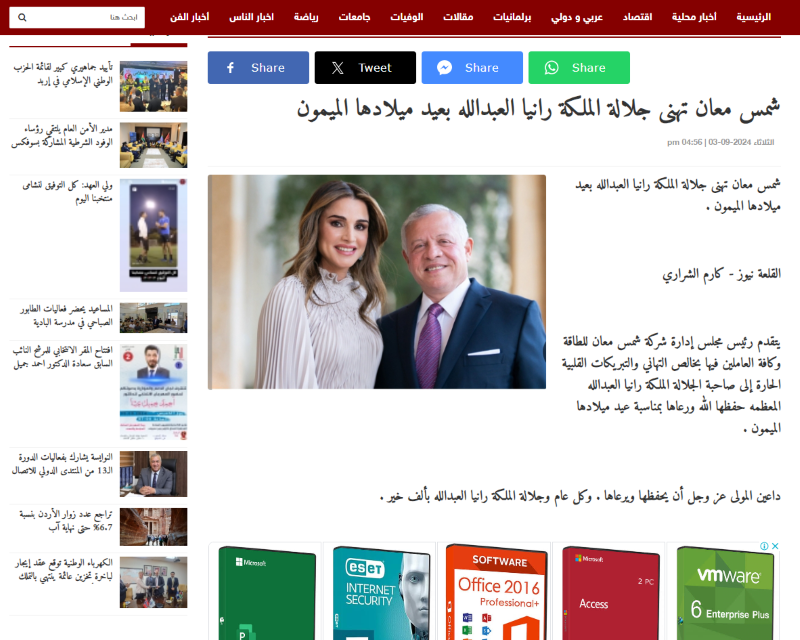
Task: Open the اخبار الناس menu item
Action: tap(251, 17)
